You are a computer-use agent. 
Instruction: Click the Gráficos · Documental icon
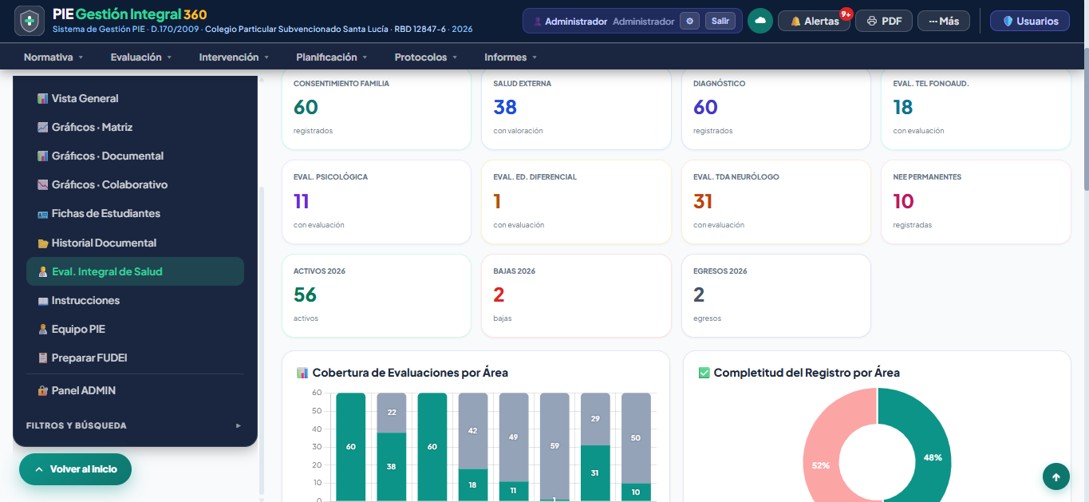tap(43, 156)
